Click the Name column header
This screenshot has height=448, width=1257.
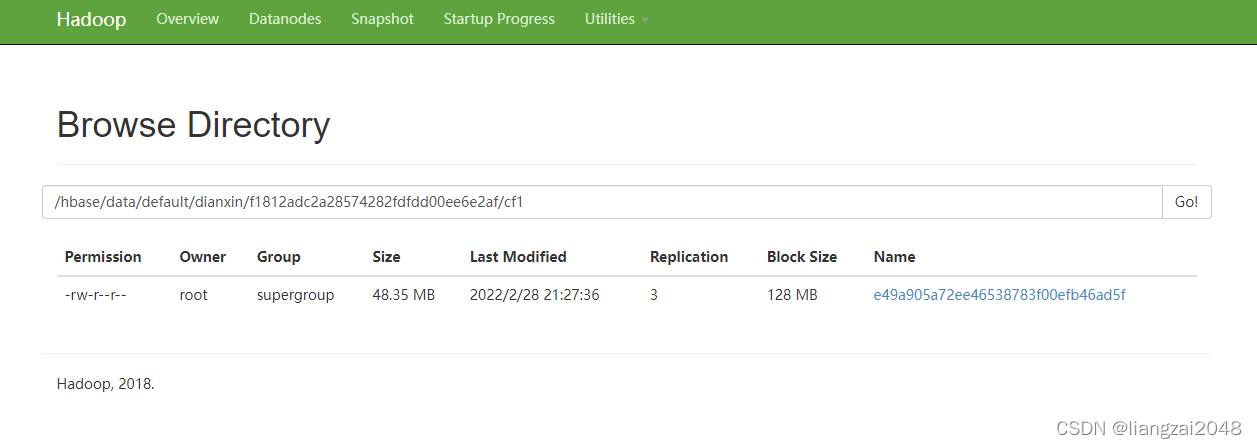pos(894,257)
